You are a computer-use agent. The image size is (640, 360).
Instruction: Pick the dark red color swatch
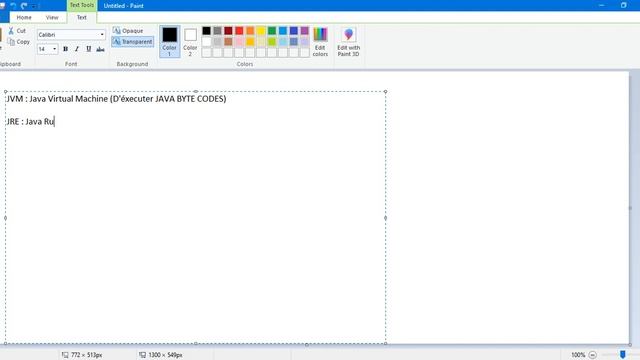[228, 31]
